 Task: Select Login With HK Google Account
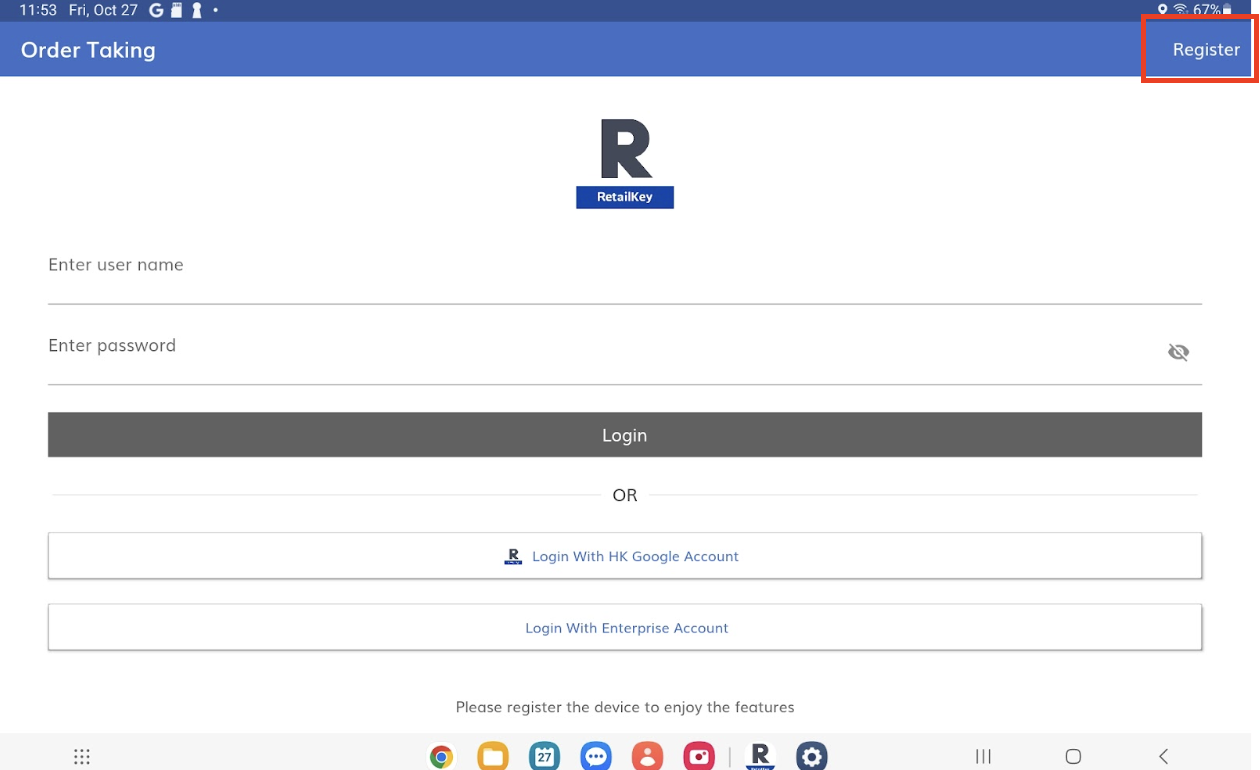point(624,556)
